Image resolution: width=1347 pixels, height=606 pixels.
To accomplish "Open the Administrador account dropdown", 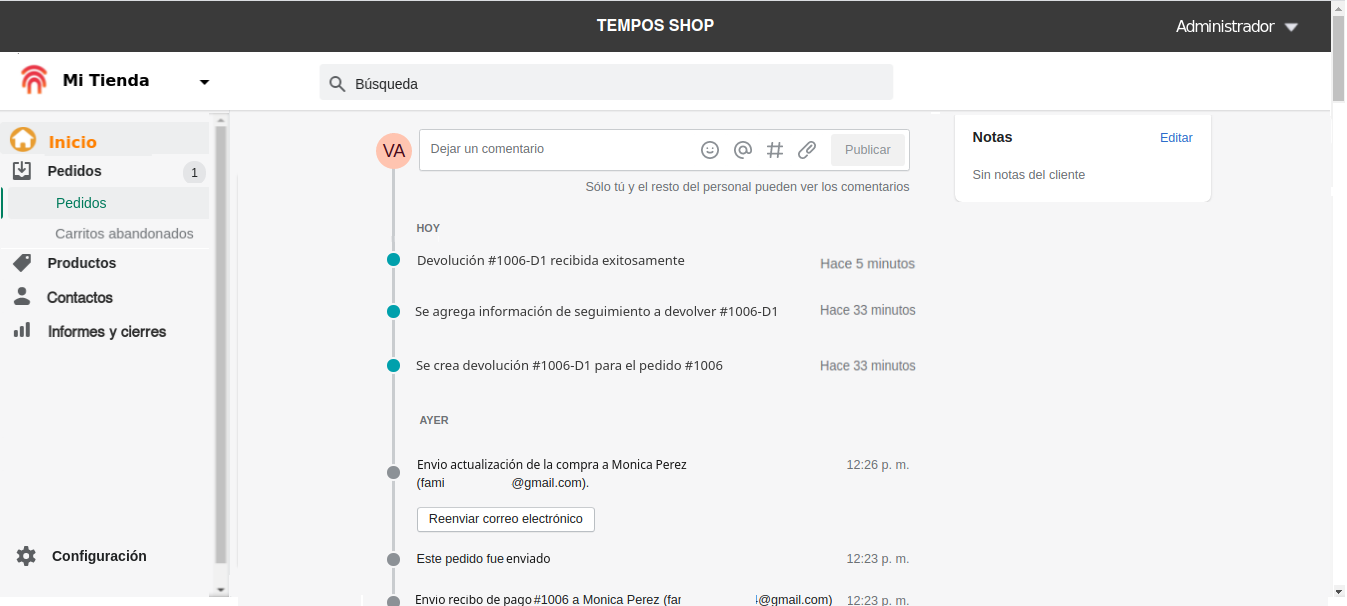I will point(1291,27).
